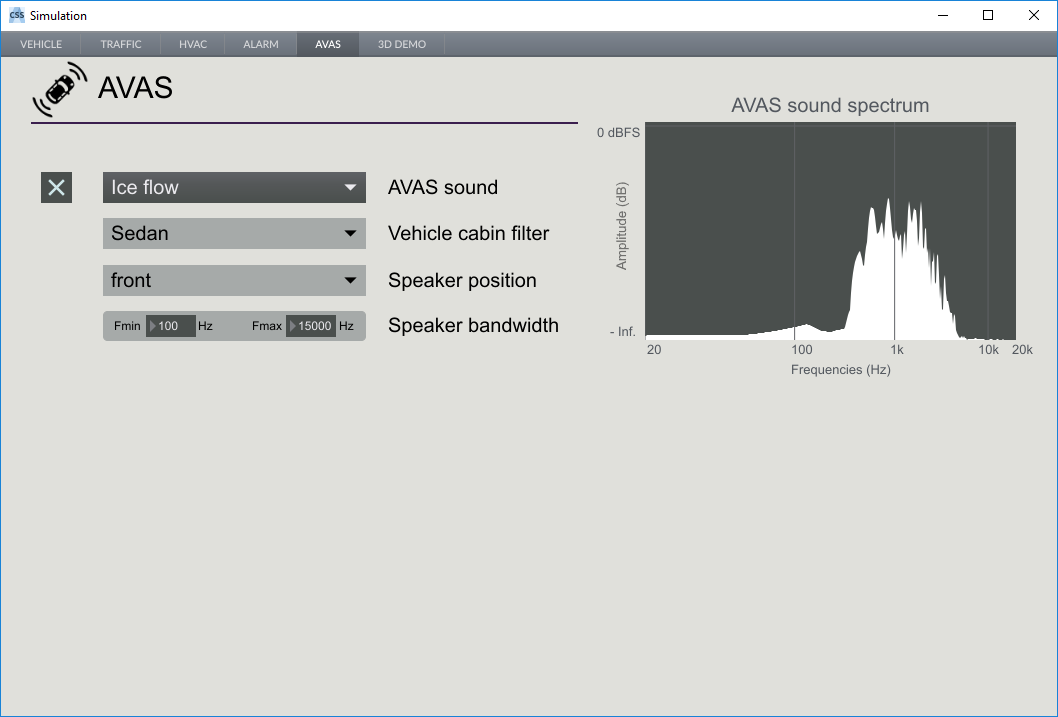Close the Simulation window
Viewport: 1058px width, 717px height.
click(1034, 15)
